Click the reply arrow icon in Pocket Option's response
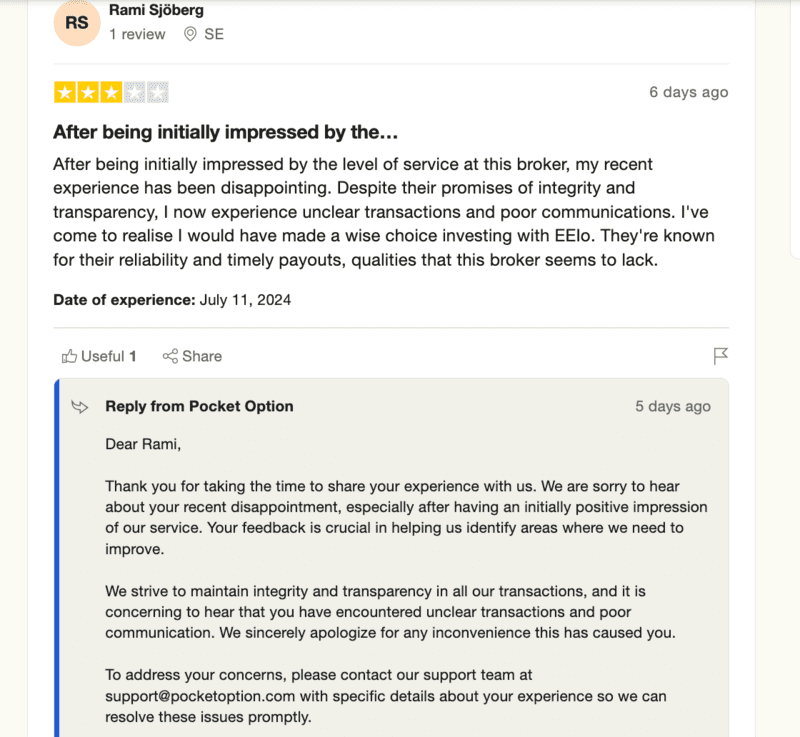Viewport: 800px width, 737px height. (79, 407)
